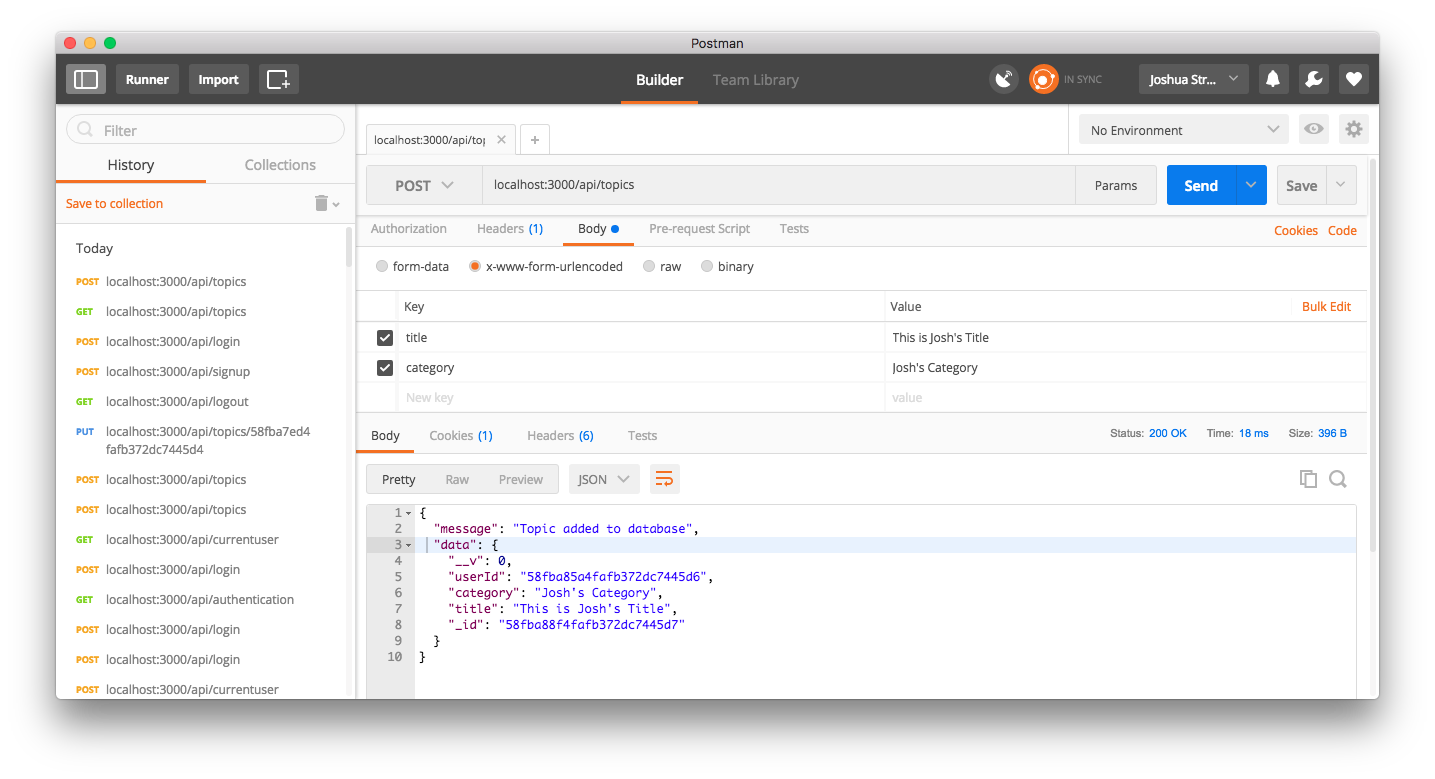
Task: Click the history list scrollbar
Action: [349, 246]
